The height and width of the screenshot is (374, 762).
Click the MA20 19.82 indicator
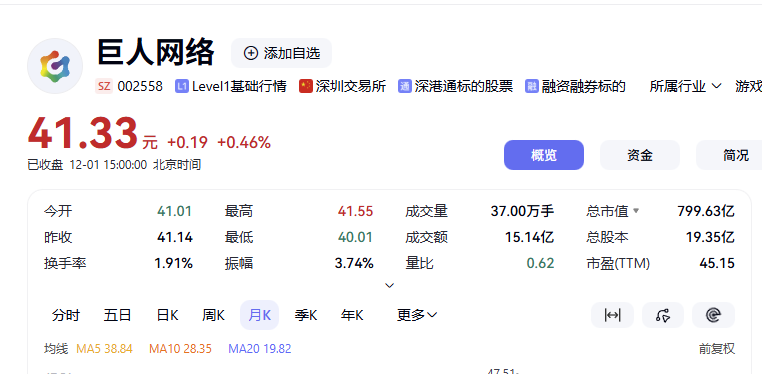(x=260, y=349)
